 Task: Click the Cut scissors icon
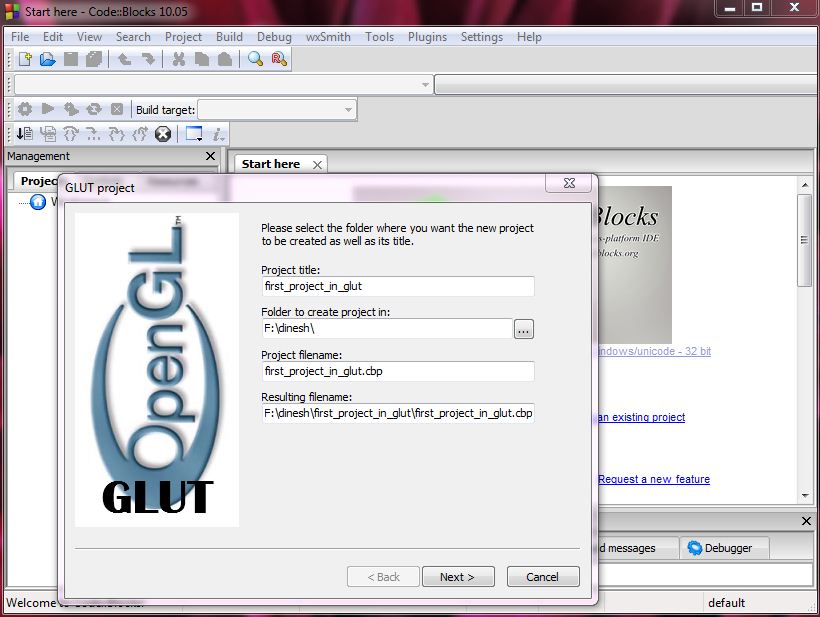coord(179,59)
